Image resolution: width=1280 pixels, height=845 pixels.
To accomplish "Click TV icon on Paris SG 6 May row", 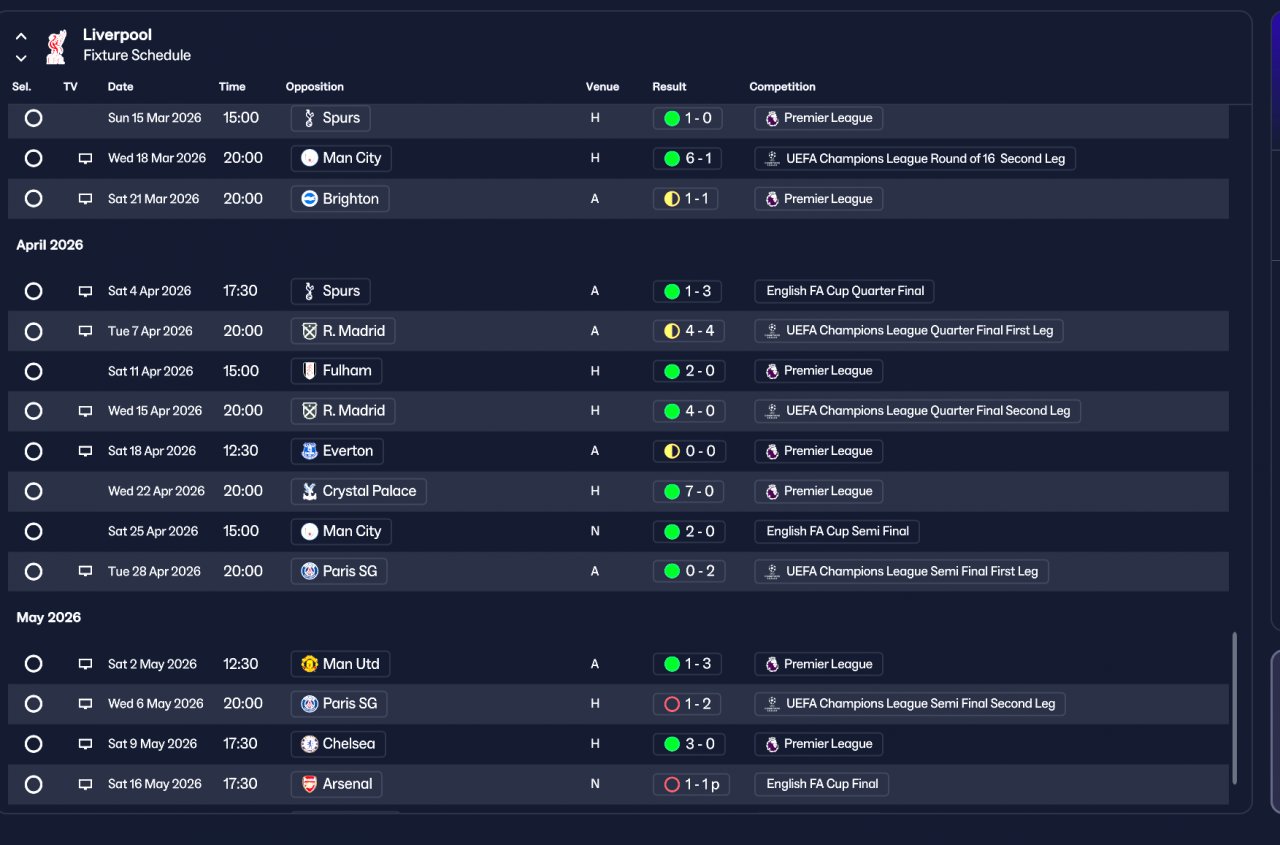I will 85,704.
